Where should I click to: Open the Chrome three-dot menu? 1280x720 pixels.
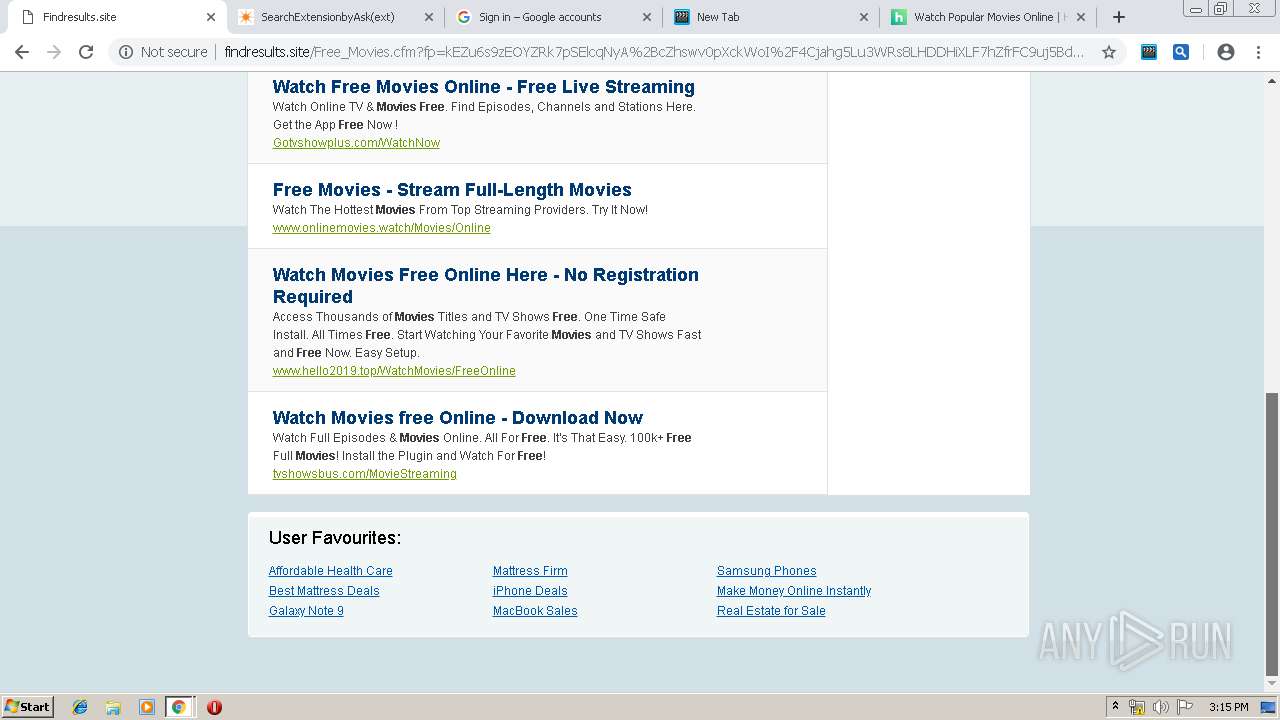click(1258, 52)
